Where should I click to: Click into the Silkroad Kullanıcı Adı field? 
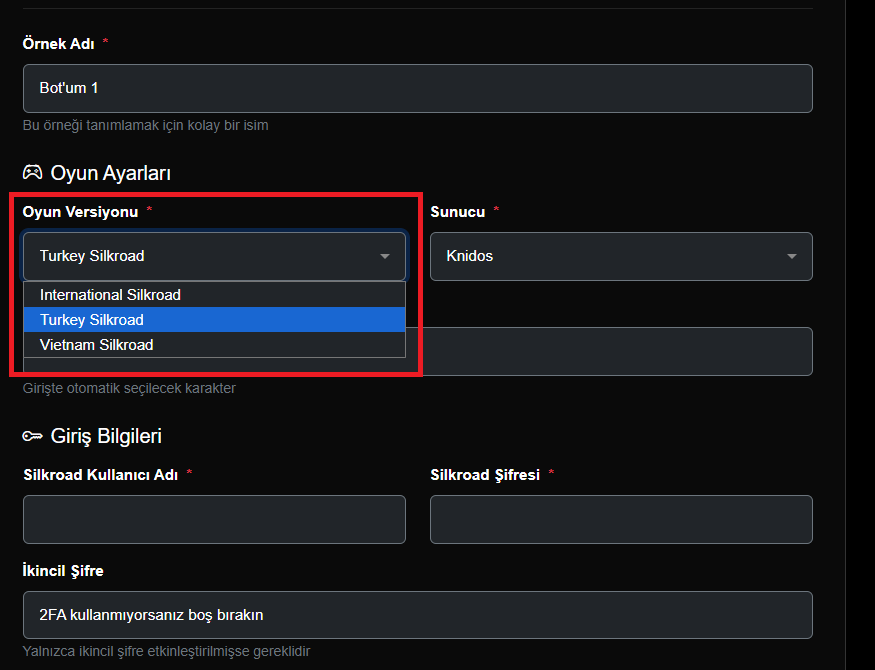(x=214, y=519)
